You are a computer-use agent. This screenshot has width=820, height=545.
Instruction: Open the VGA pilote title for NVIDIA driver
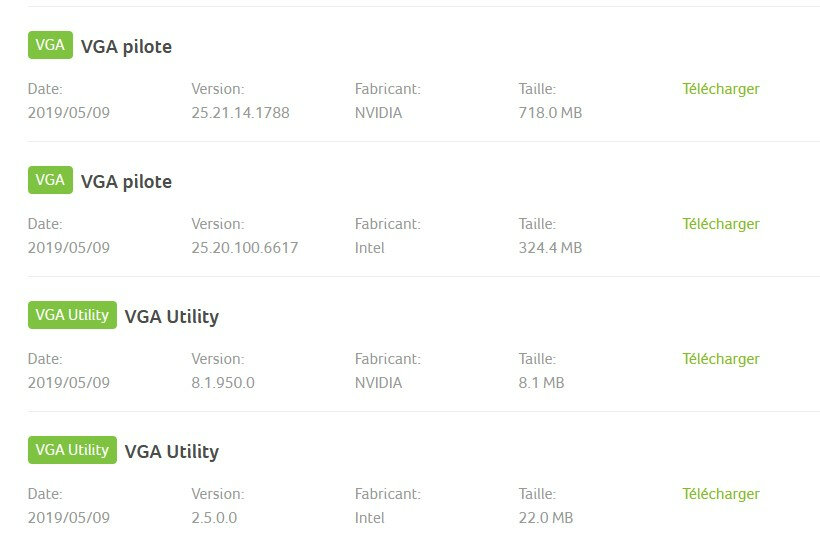pyautogui.click(x=126, y=47)
